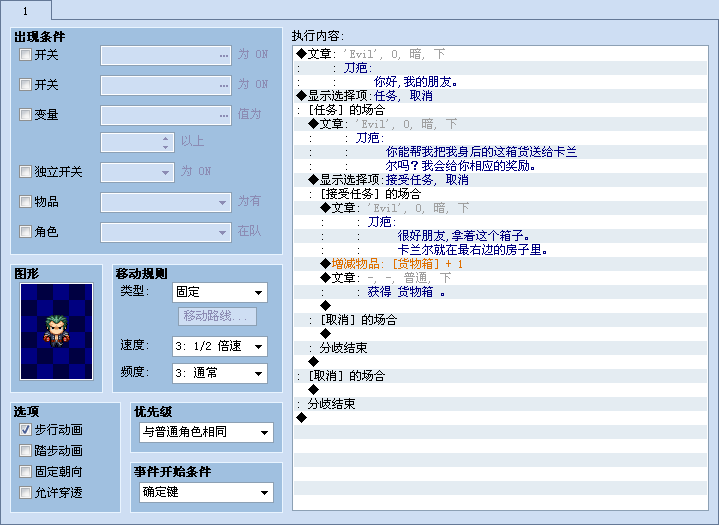Open the 事件开始条件 dropdown 确定键
The height and width of the screenshot is (525, 719).
206,493
